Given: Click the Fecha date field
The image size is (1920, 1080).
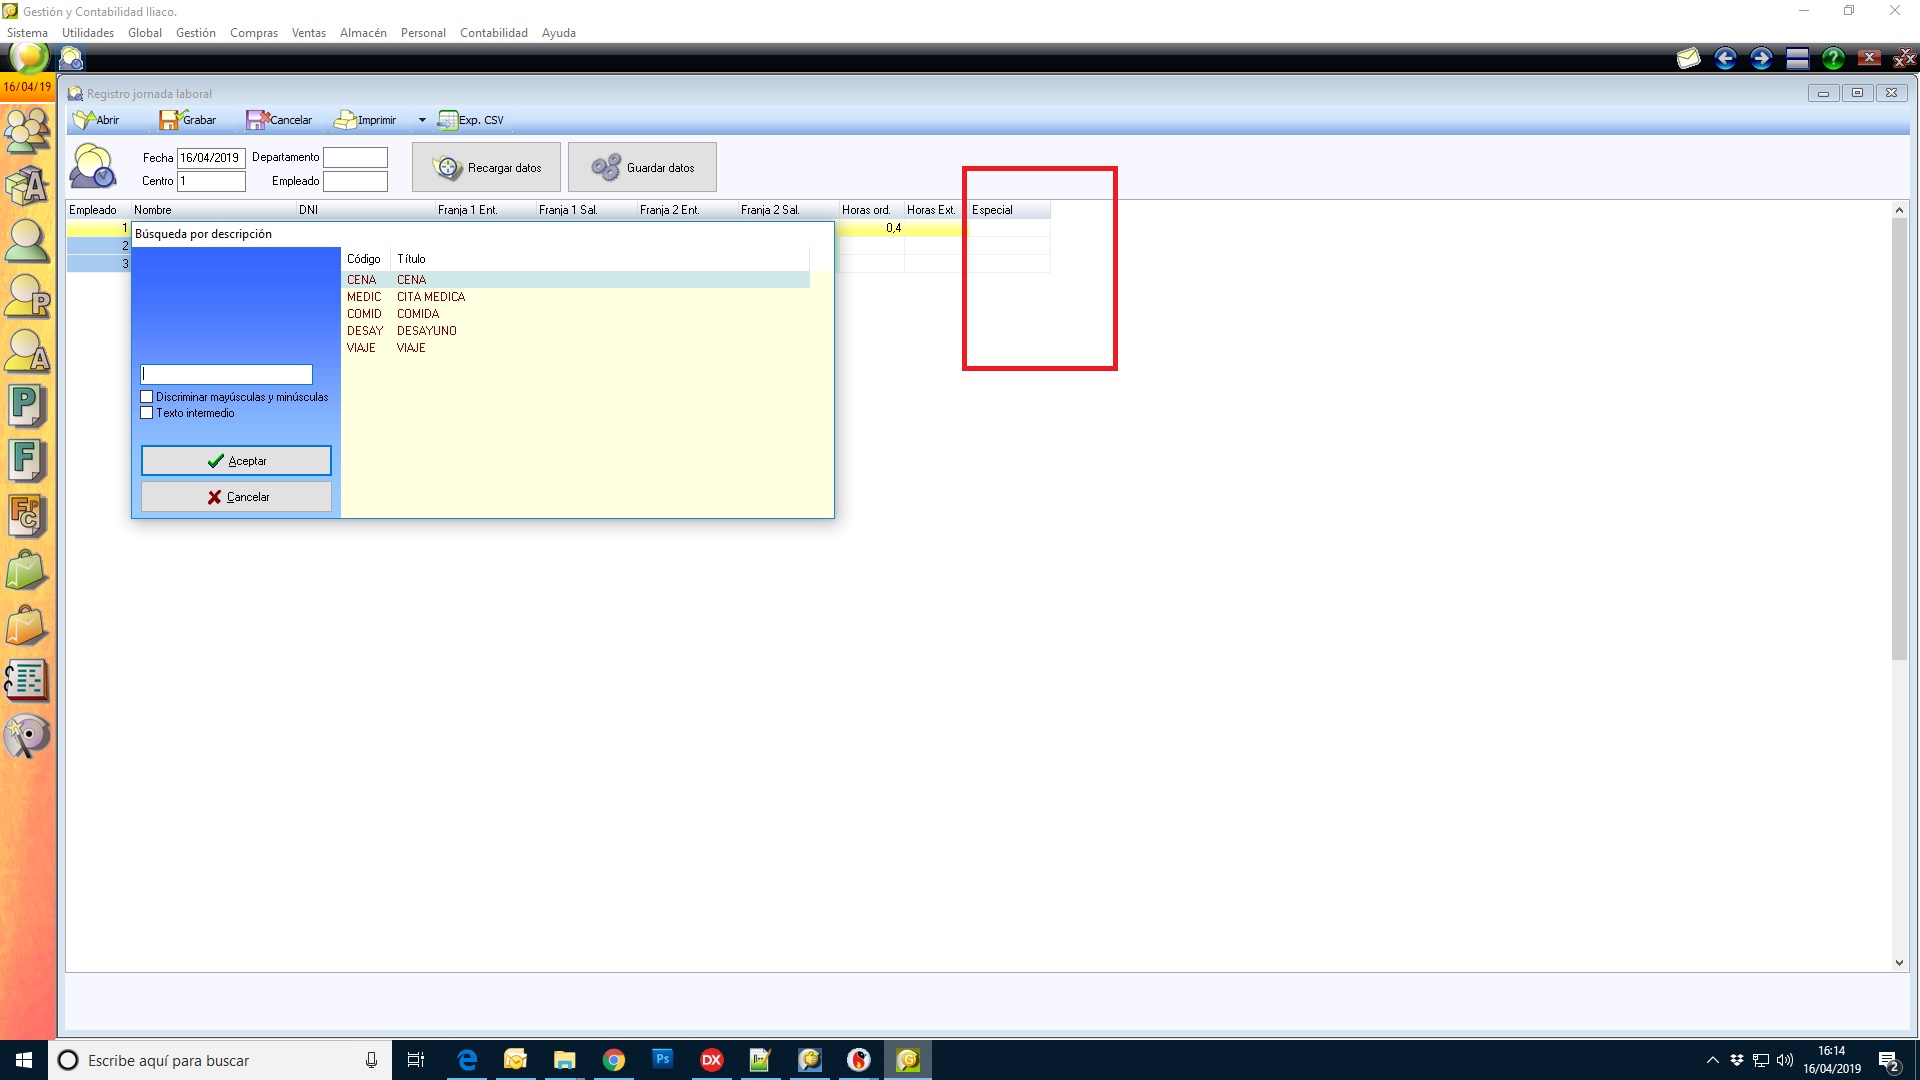Looking at the screenshot, I should point(211,158).
